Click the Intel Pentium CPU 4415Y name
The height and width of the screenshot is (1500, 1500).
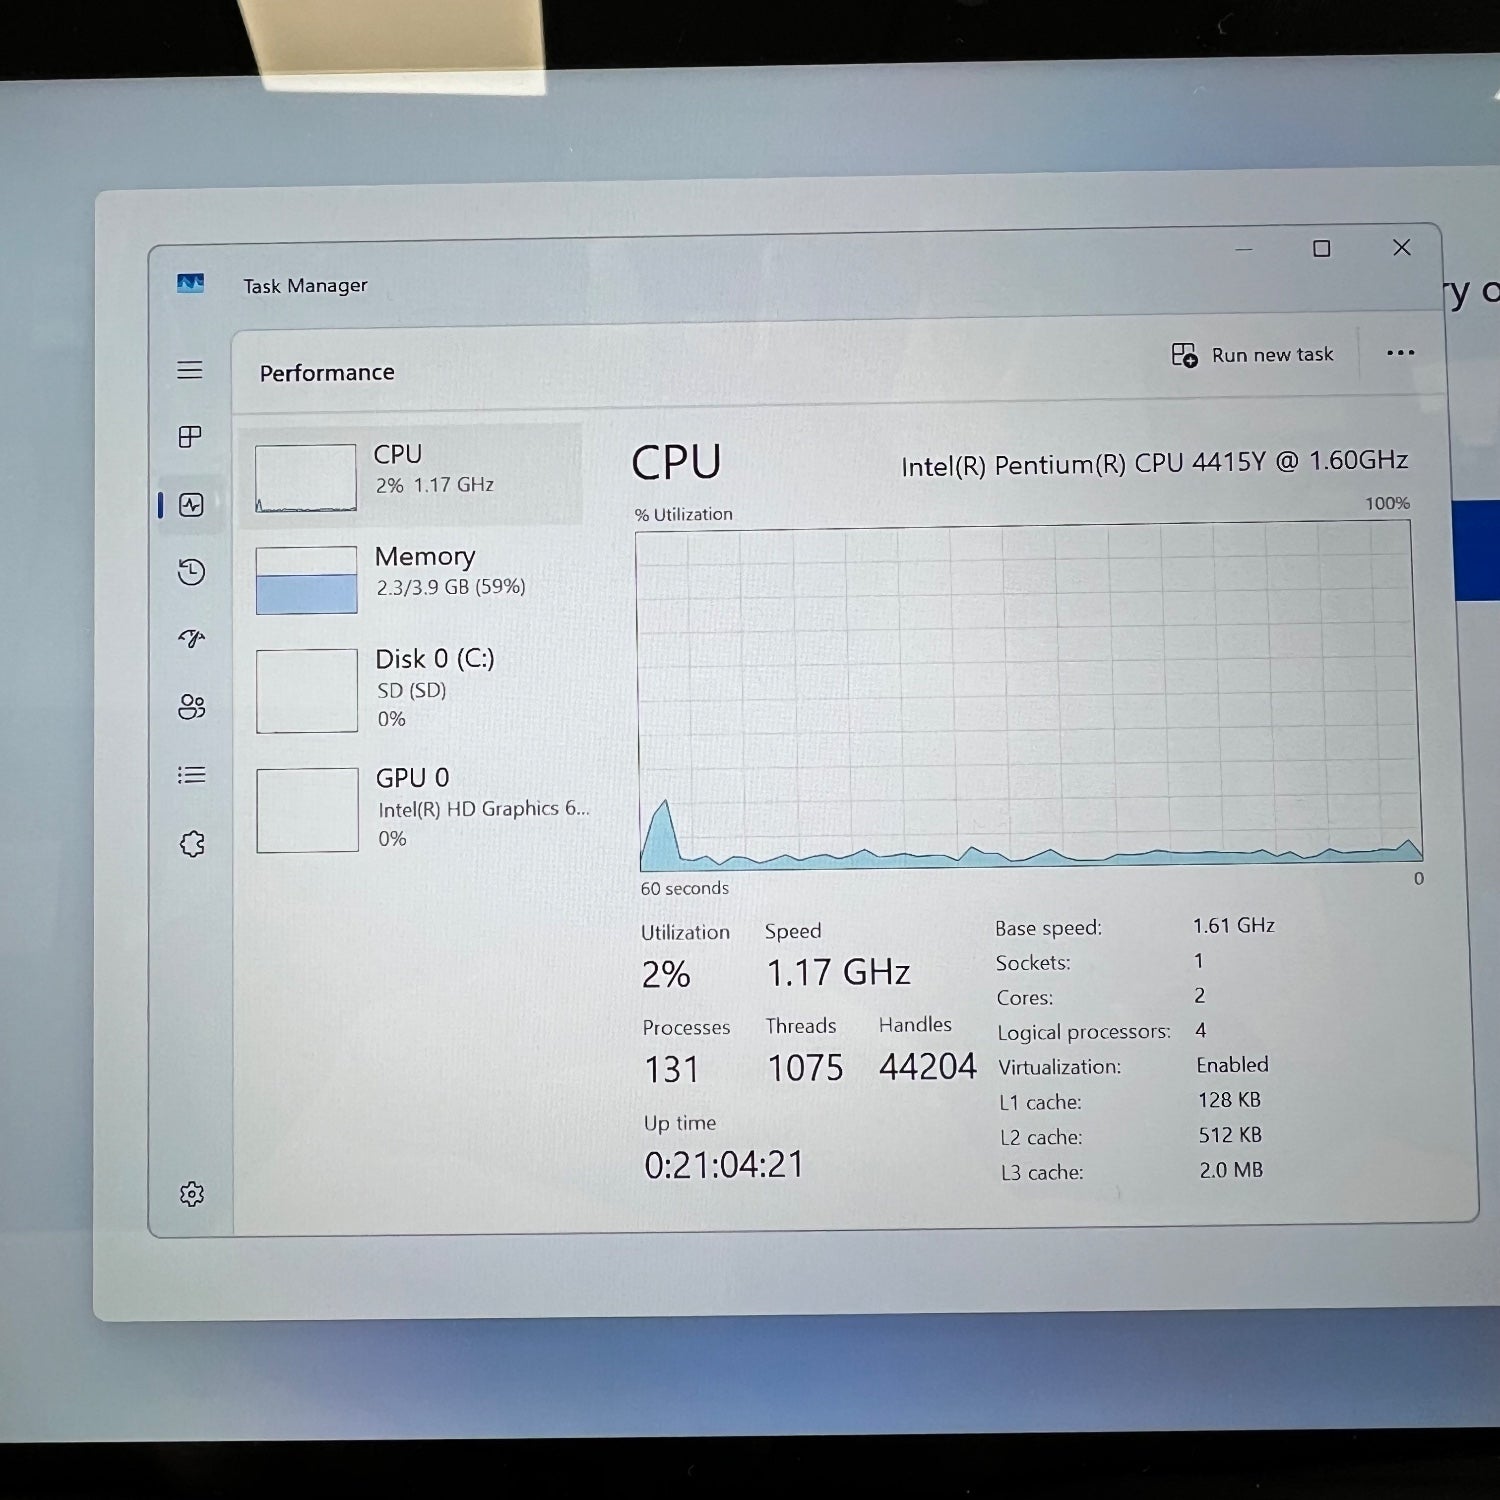tap(1154, 463)
